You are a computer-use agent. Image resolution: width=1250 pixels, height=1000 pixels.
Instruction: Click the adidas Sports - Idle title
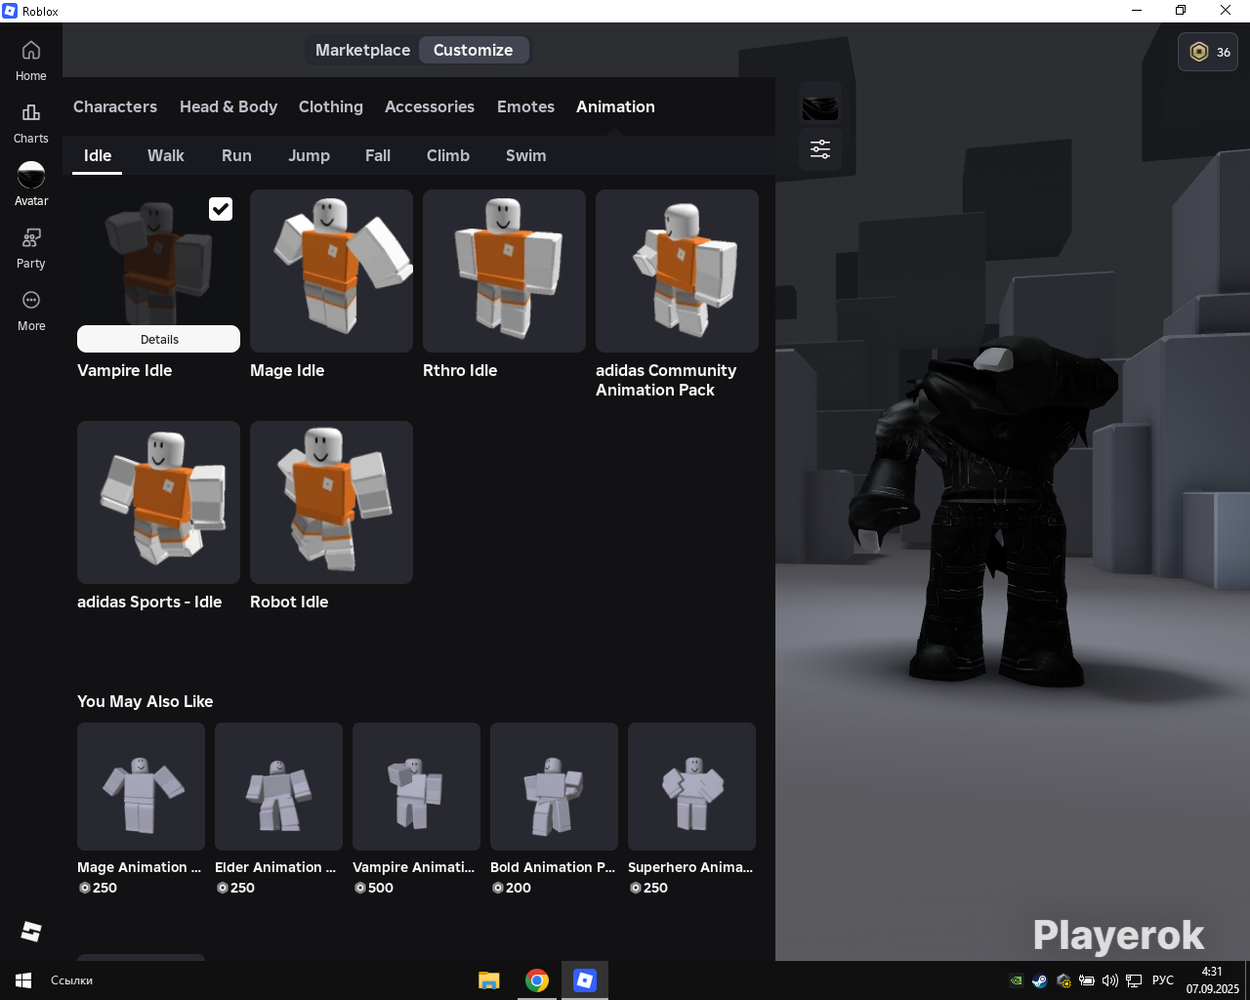click(149, 602)
